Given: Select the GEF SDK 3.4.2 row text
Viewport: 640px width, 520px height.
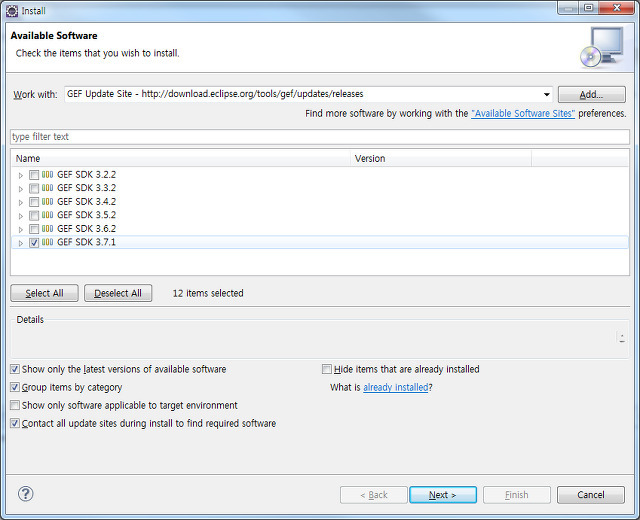Looking at the screenshot, I should pos(87,202).
